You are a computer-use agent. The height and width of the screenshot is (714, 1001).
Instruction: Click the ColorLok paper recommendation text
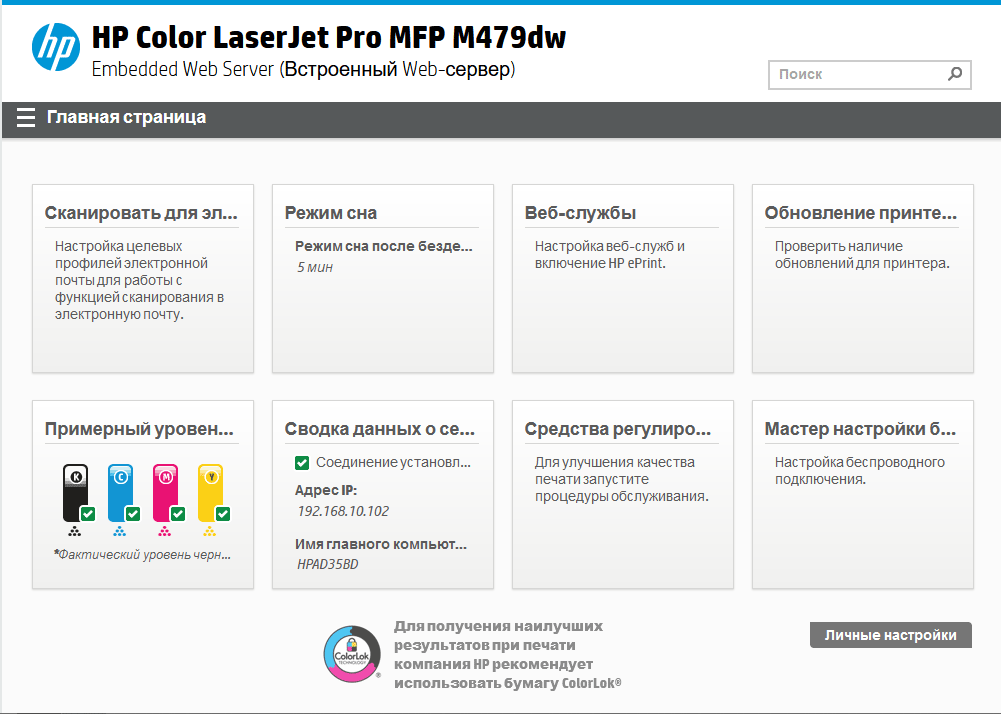[508, 655]
